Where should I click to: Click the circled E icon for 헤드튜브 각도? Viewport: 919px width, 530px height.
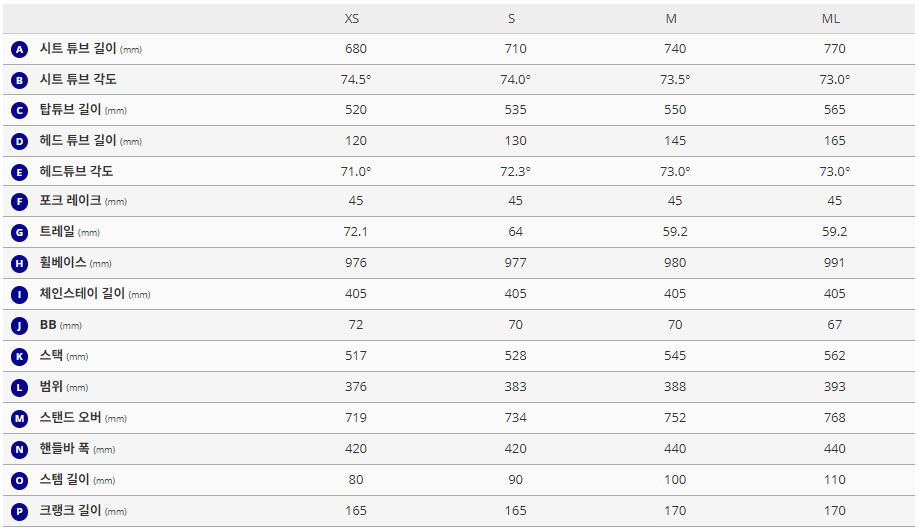(20, 172)
